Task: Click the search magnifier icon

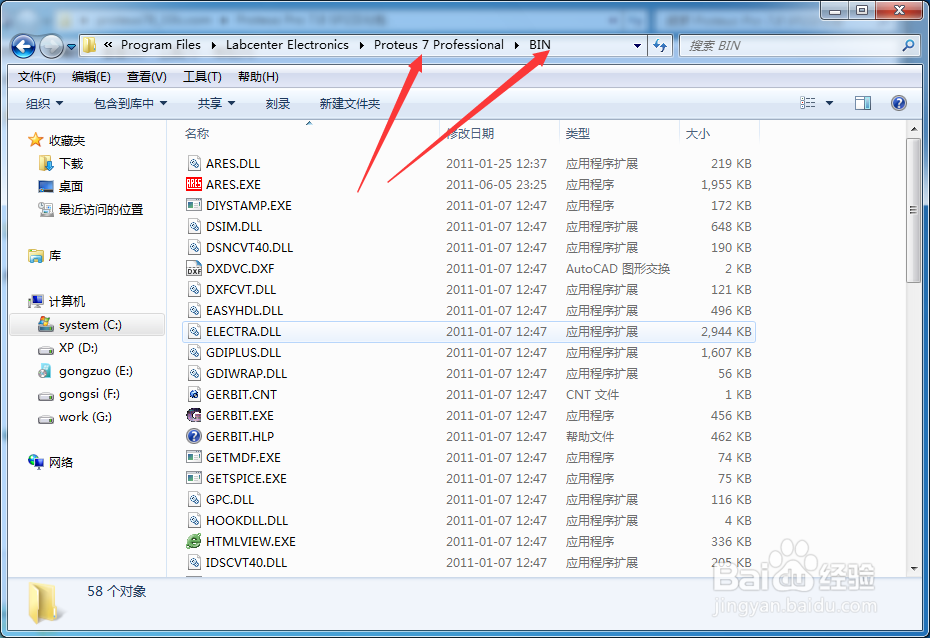Action: (x=907, y=45)
